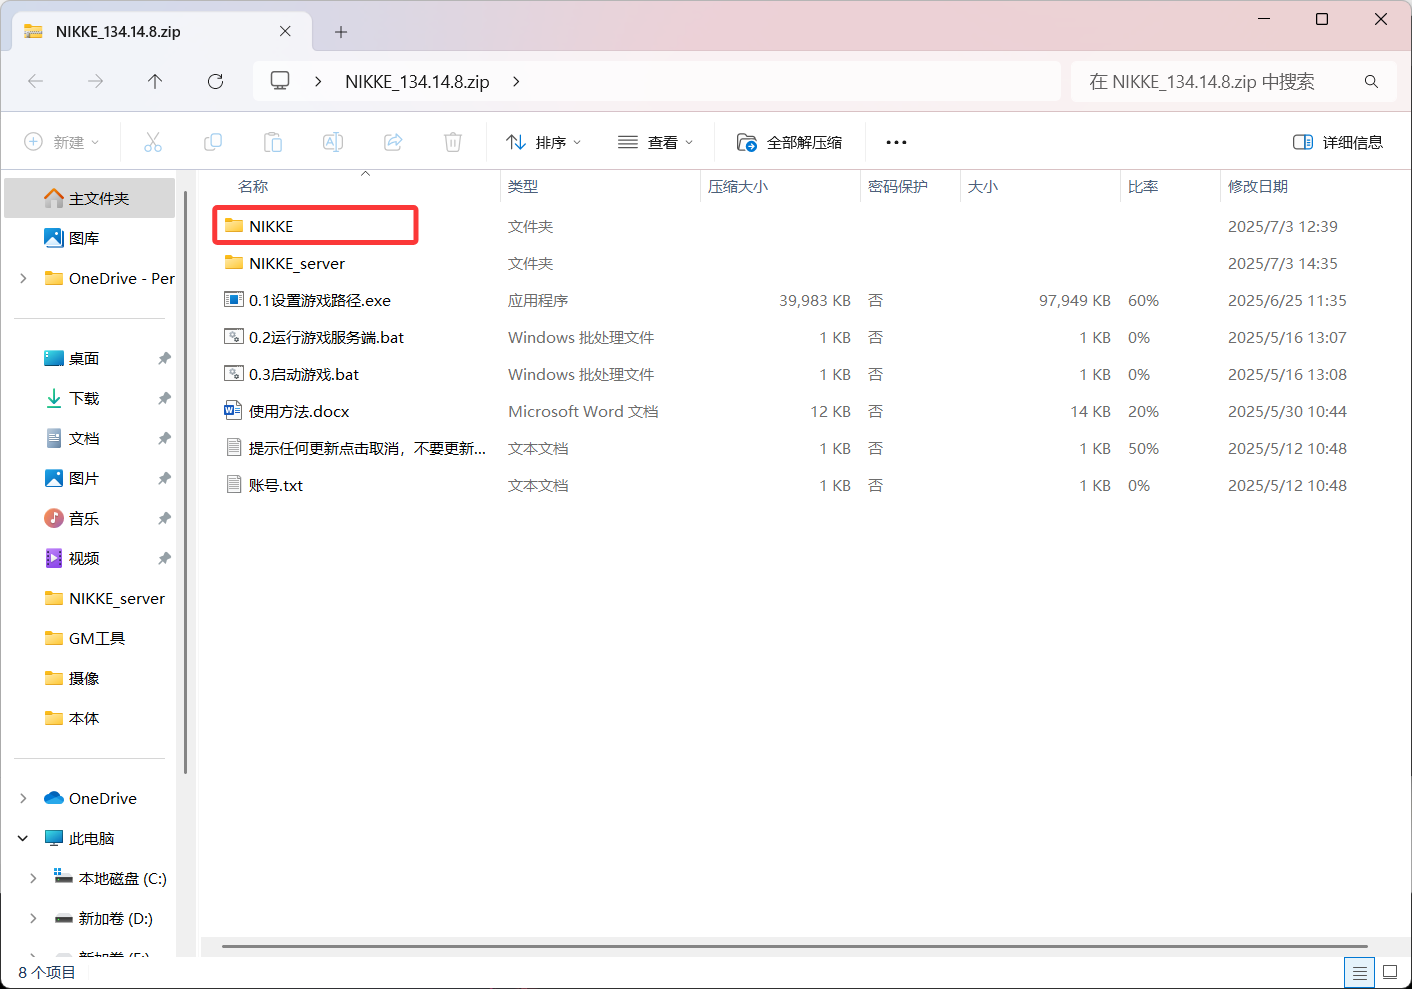Expand the OneDrive - Per tree node

click(23, 278)
